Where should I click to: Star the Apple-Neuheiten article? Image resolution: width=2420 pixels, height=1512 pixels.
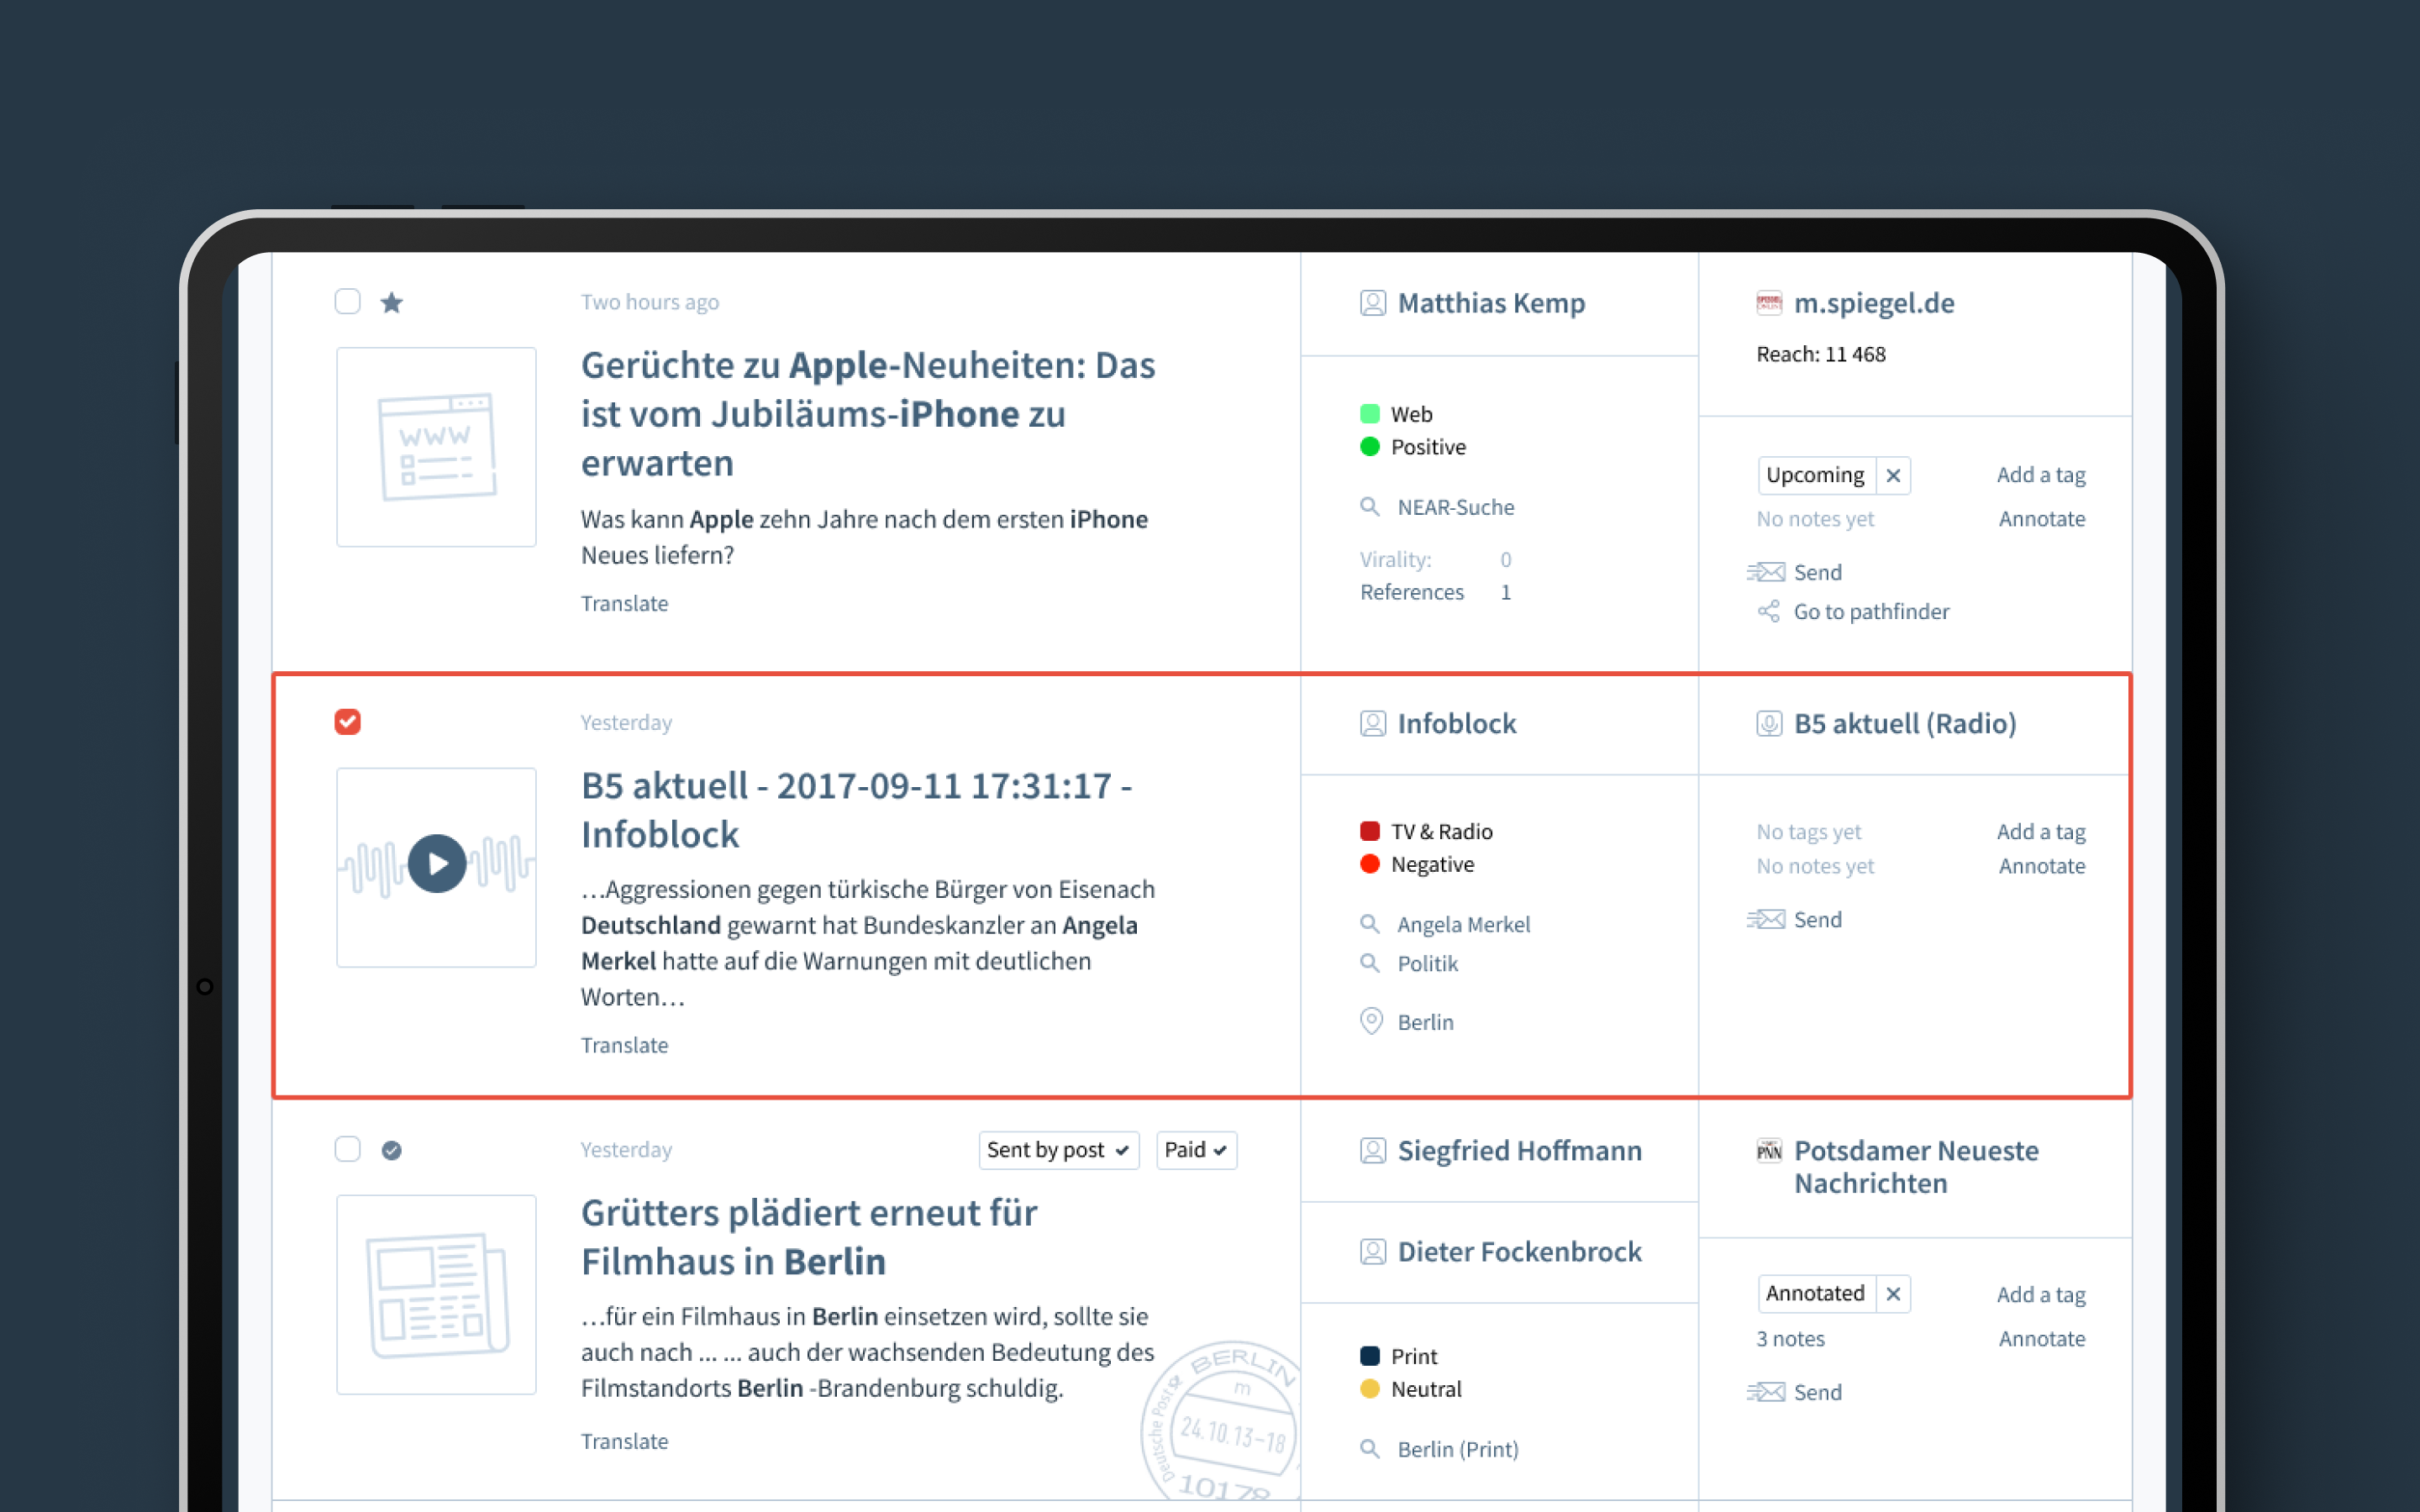point(392,302)
